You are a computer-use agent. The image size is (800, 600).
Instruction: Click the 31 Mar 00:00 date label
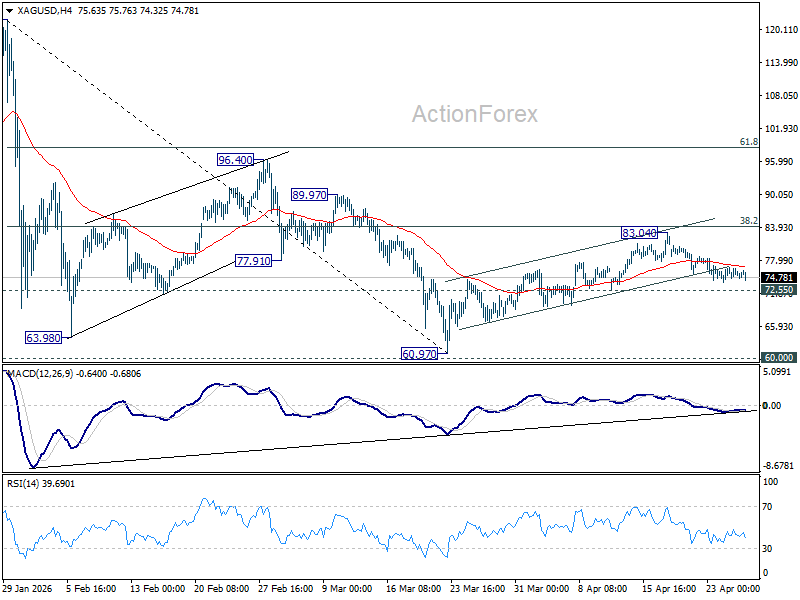(x=542, y=588)
